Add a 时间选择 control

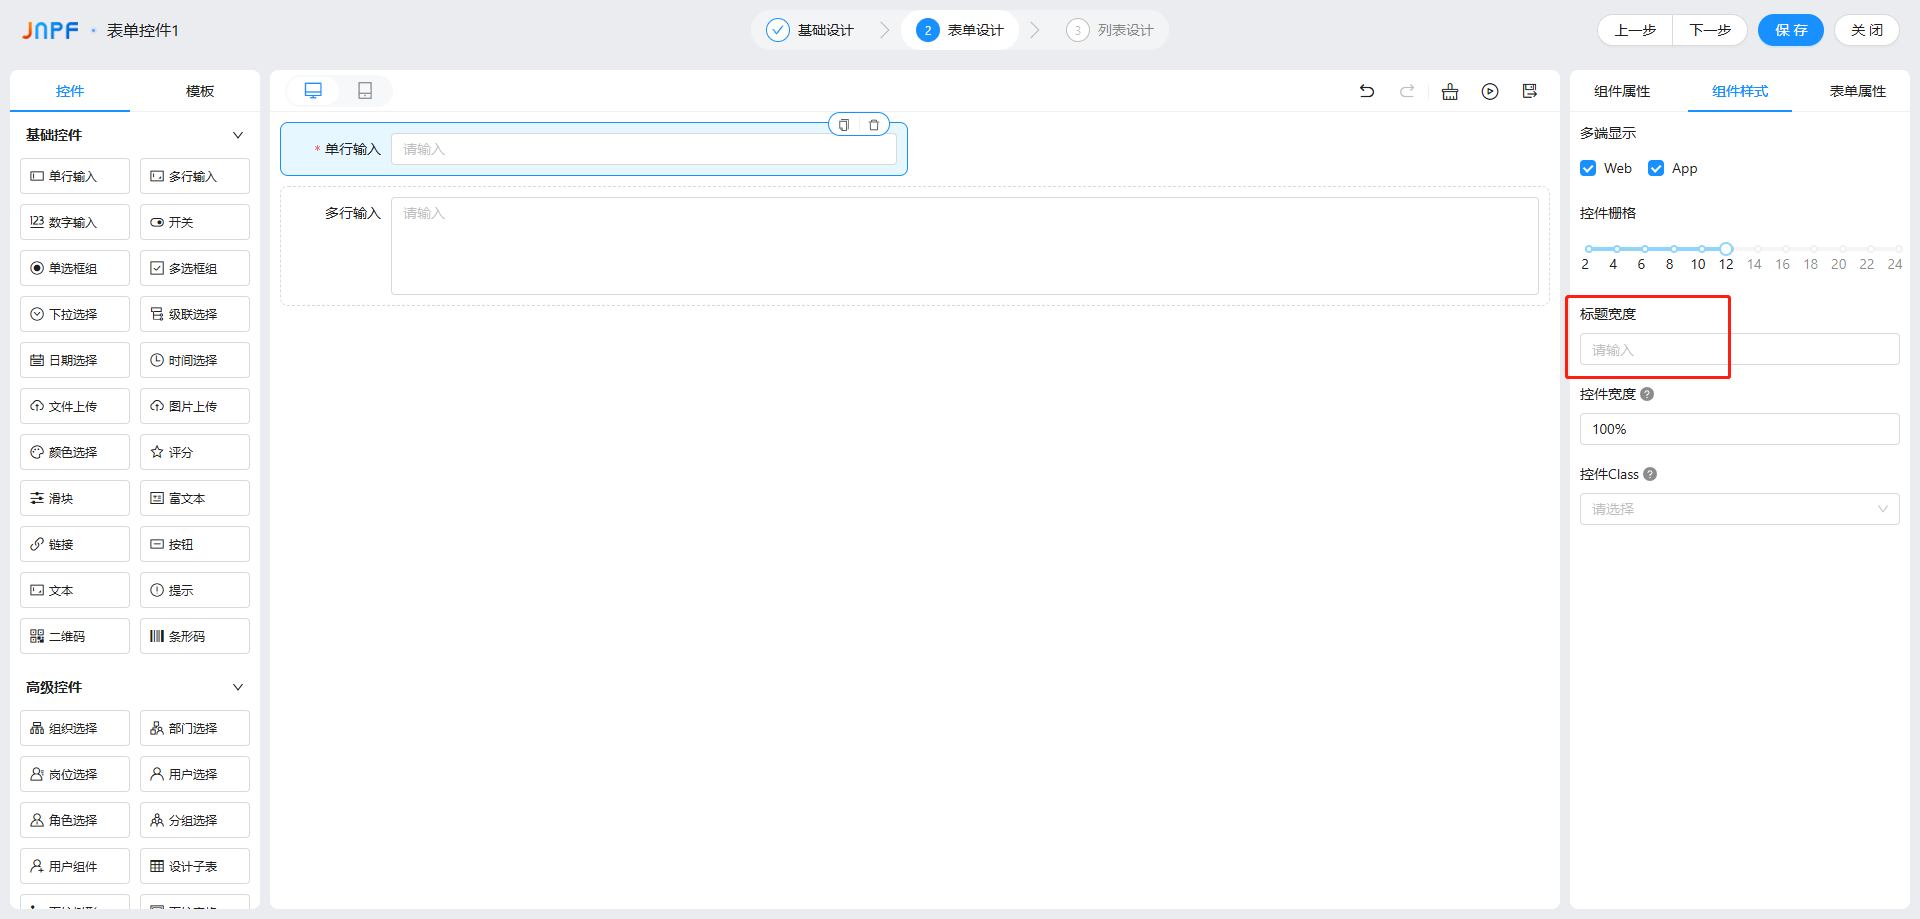pos(195,360)
